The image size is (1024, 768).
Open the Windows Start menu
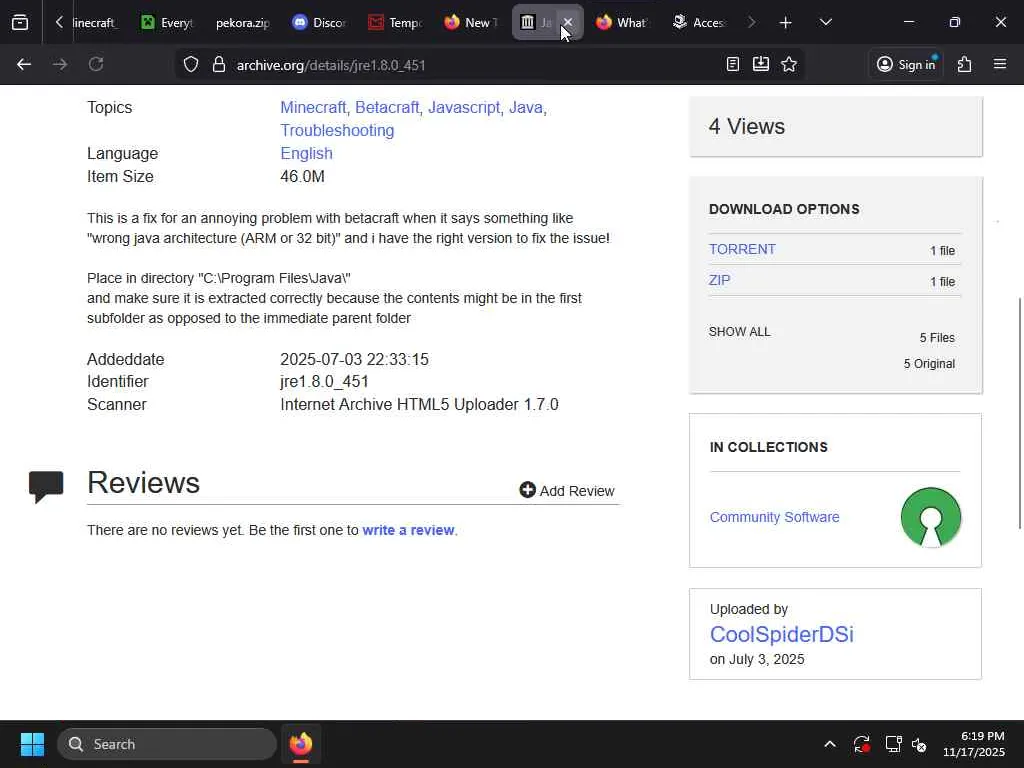coord(32,744)
